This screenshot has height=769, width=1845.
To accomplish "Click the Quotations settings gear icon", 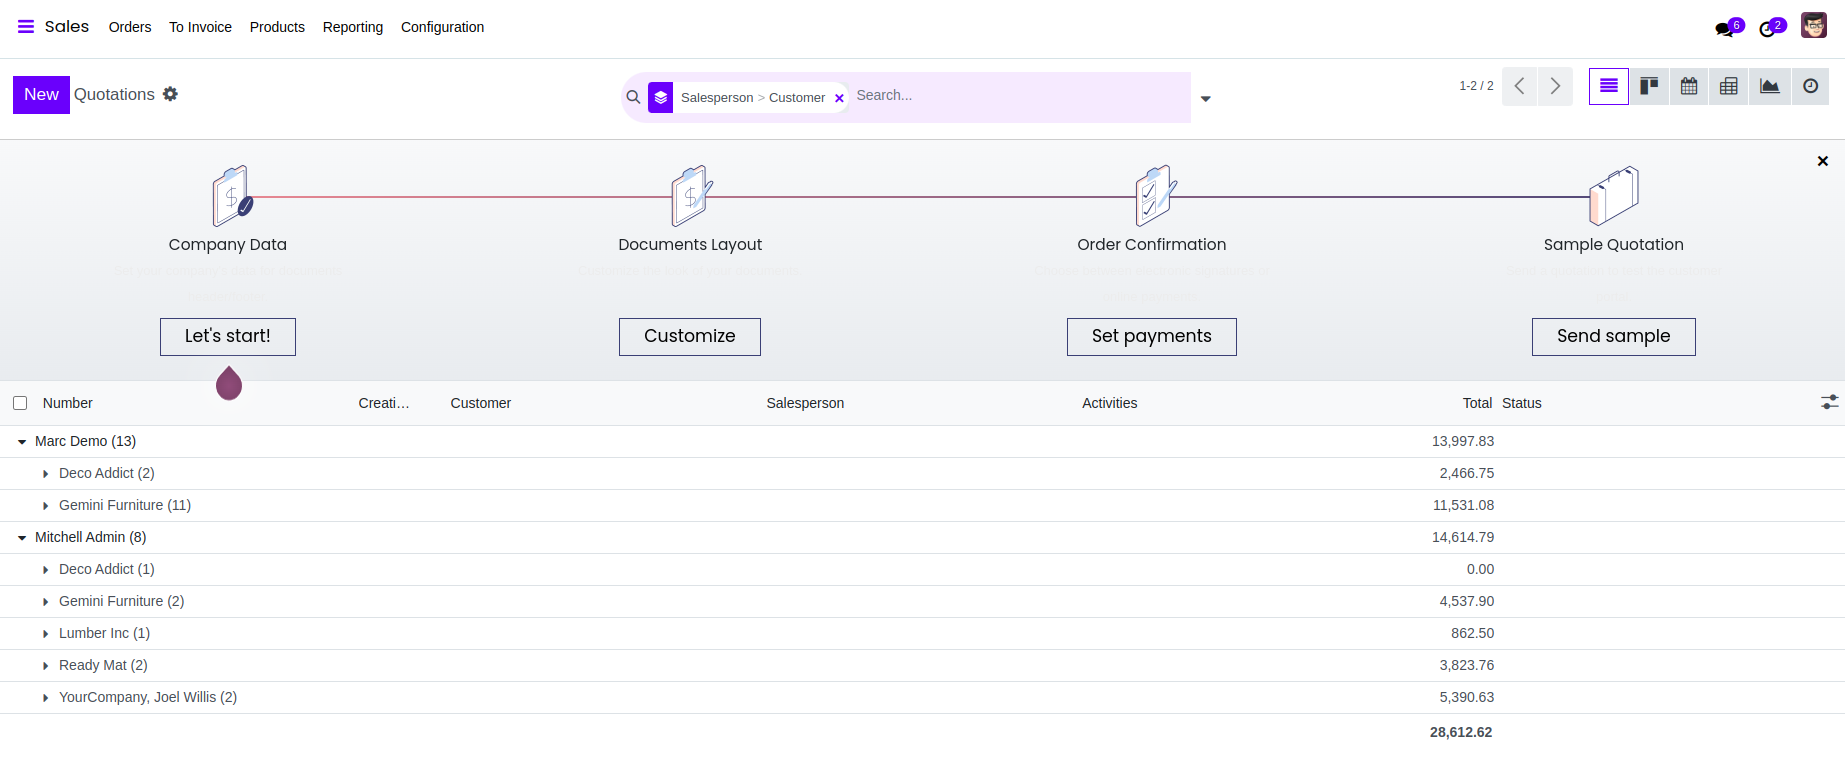I will [x=171, y=94].
